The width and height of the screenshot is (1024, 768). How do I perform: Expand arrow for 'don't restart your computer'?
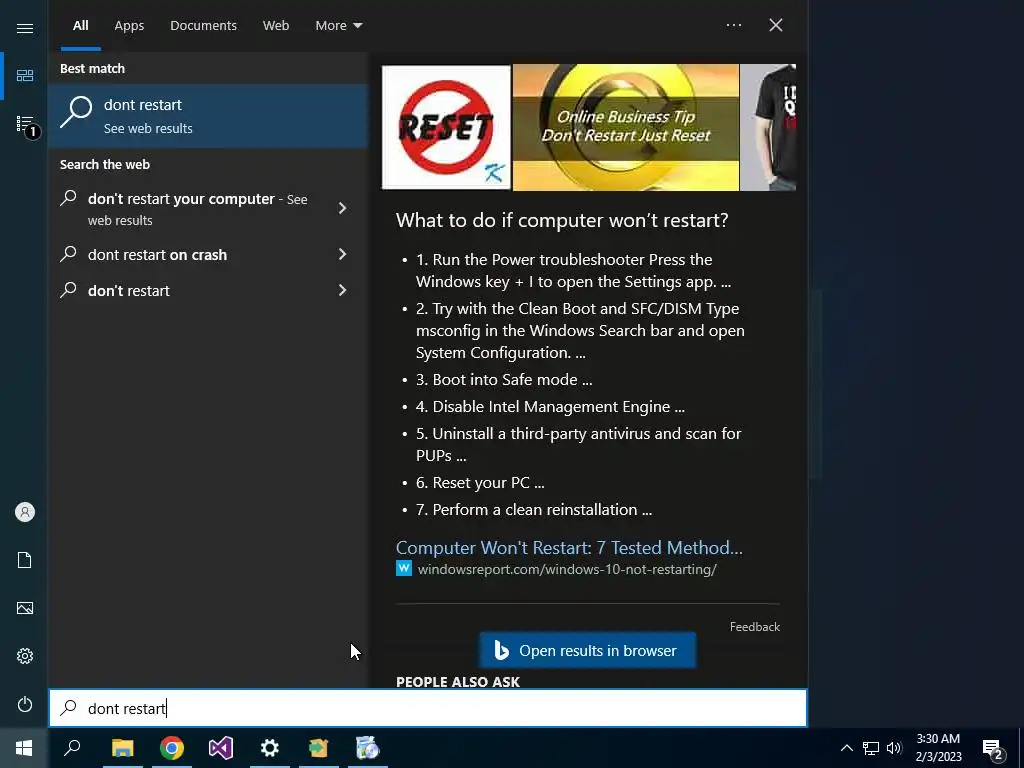tap(342, 208)
